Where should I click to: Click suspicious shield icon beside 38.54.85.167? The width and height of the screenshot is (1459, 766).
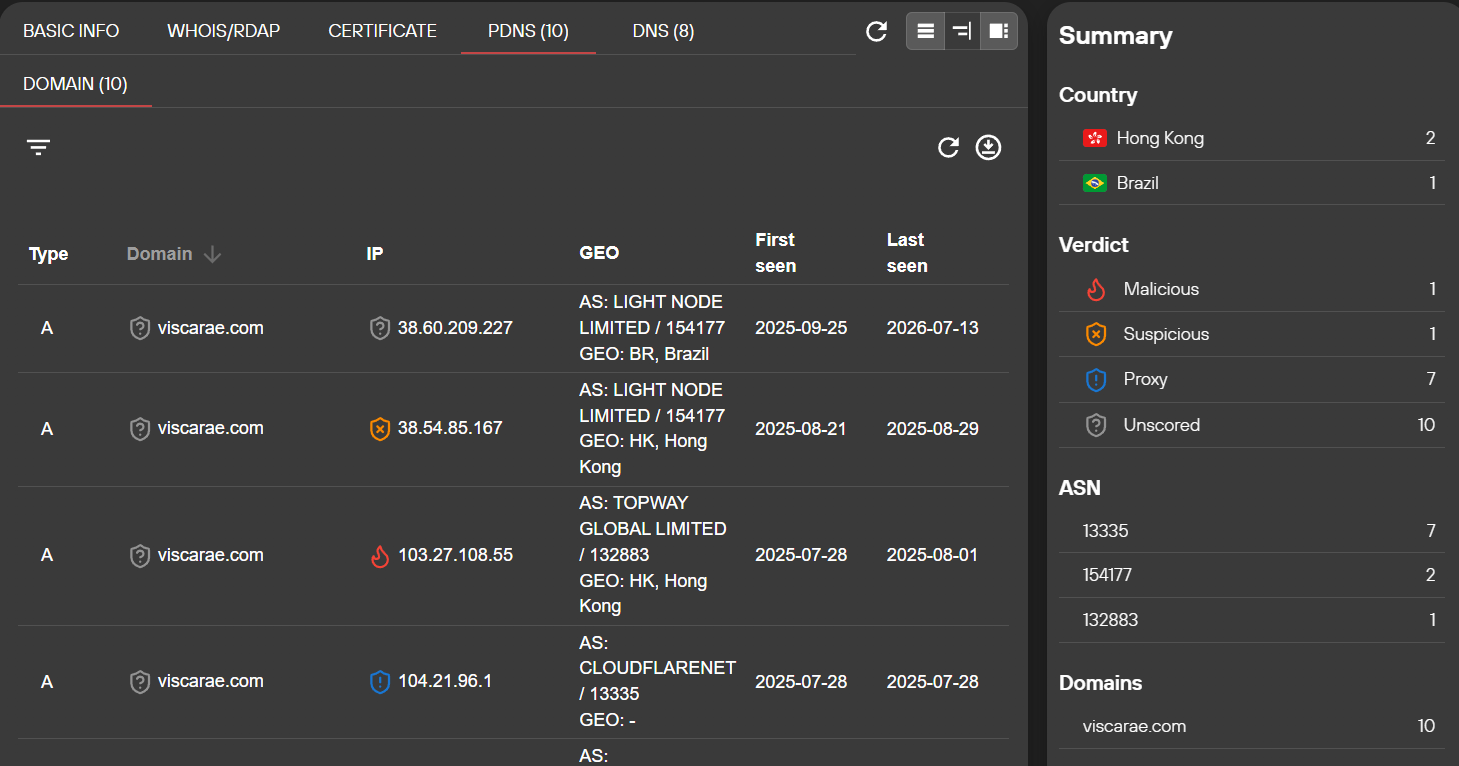point(380,429)
